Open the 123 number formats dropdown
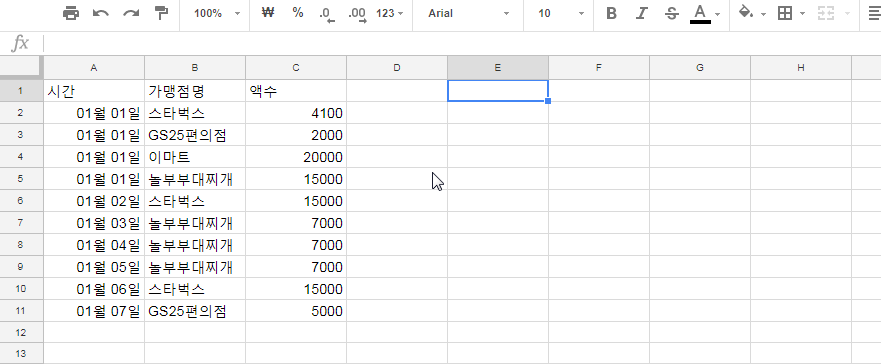Screen dimensions: 881x364 [x=390, y=13]
